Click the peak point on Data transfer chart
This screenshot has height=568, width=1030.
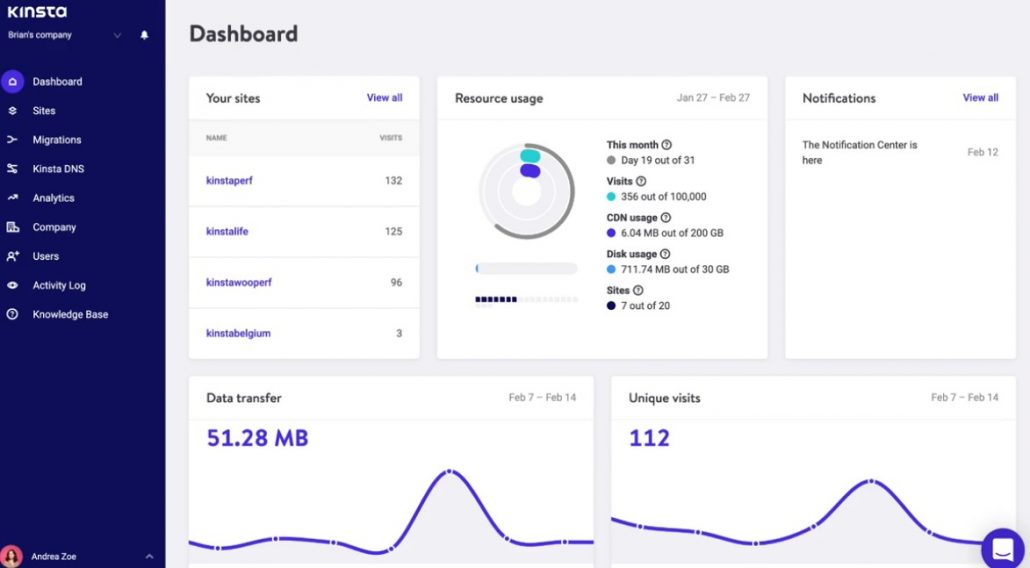click(x=449, y=471)
